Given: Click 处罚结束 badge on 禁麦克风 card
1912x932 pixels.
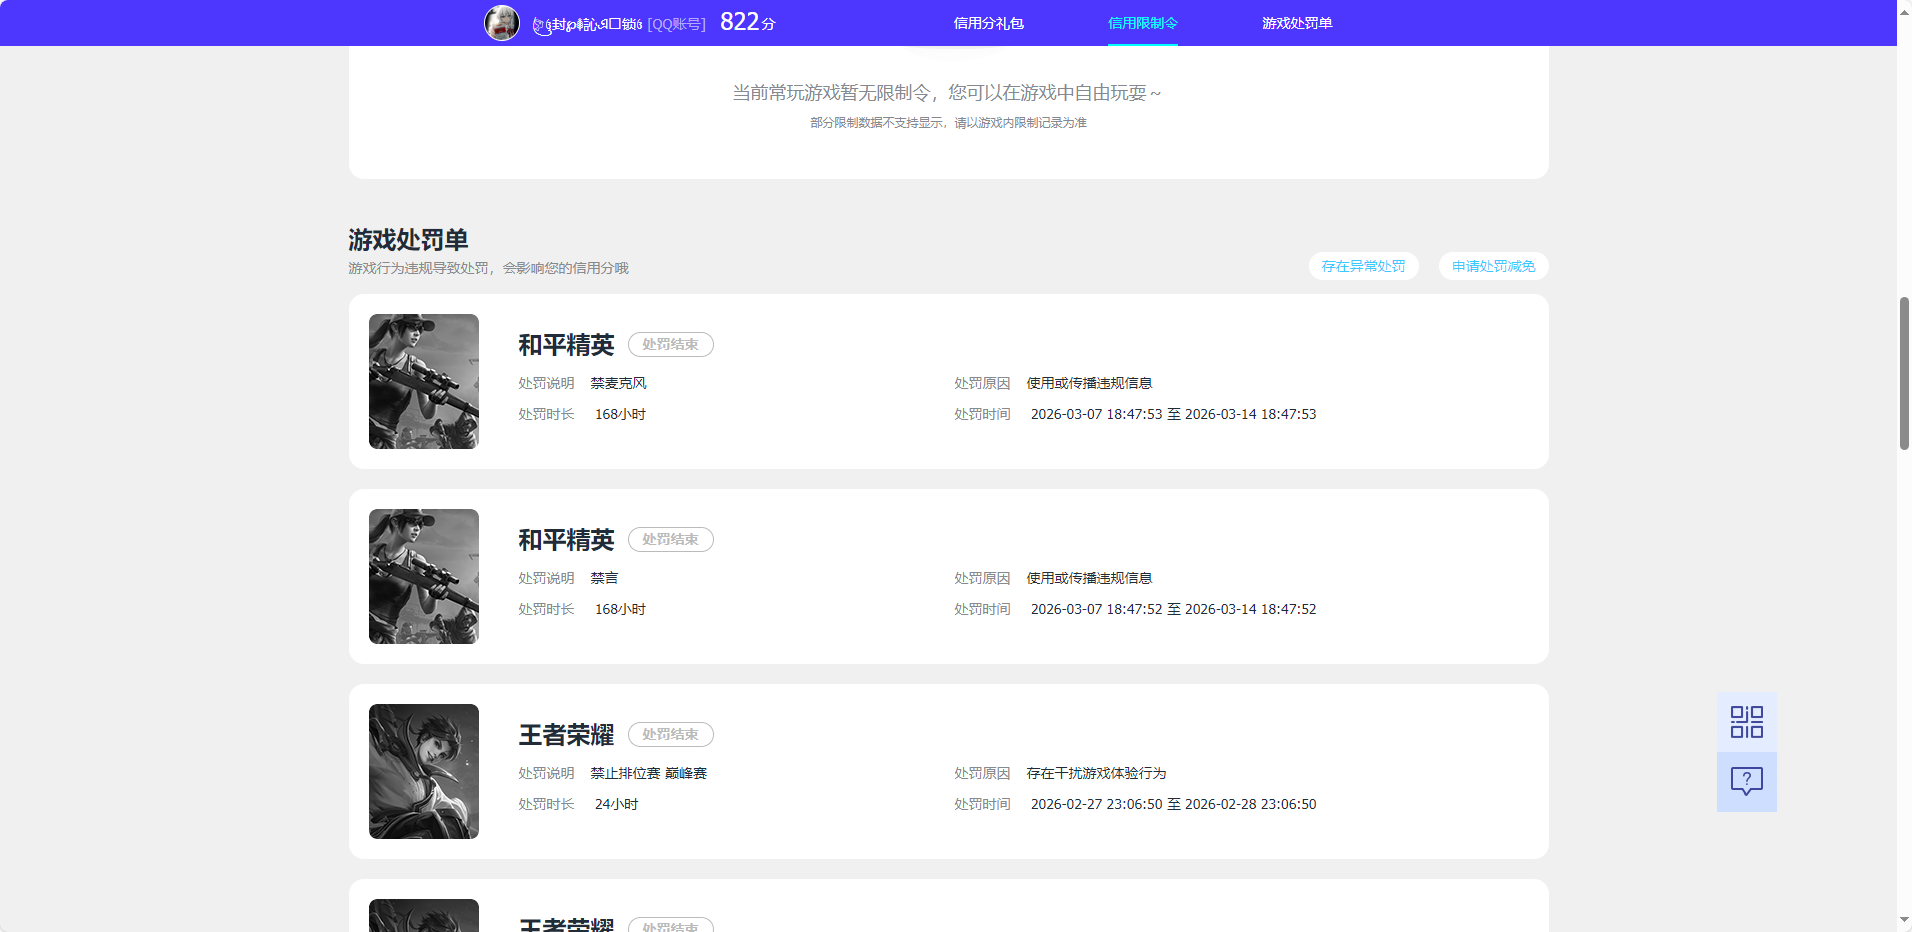Looking at the screenshot, I should tap(670, 344).
